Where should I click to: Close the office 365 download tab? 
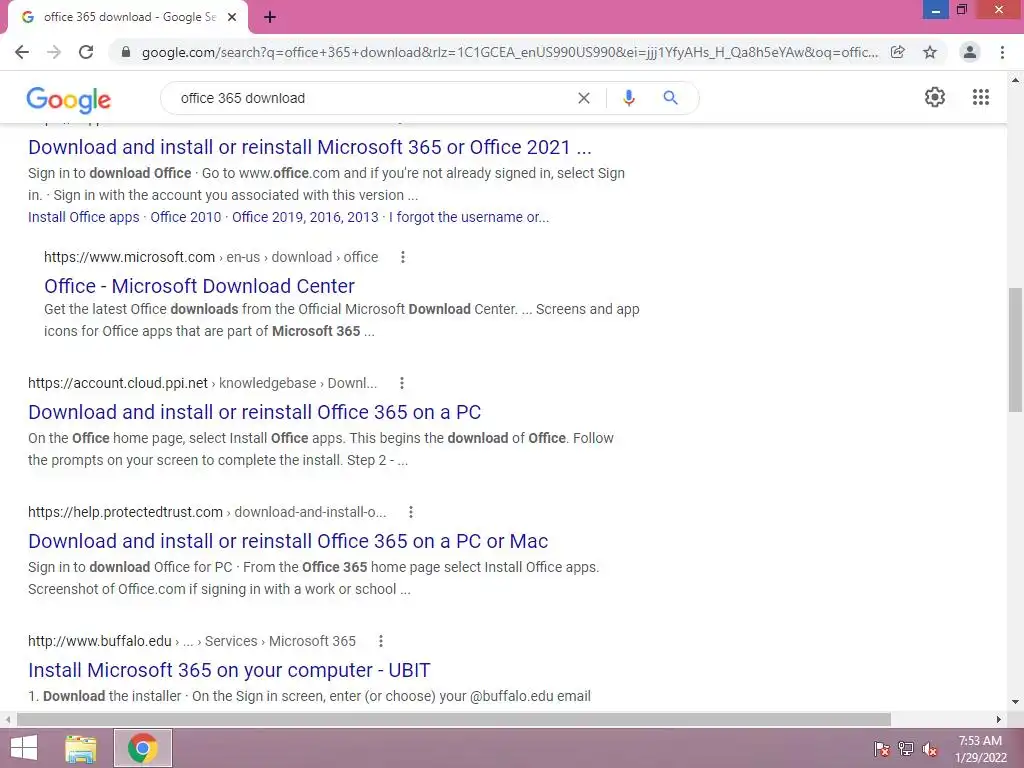click(232, 17)
